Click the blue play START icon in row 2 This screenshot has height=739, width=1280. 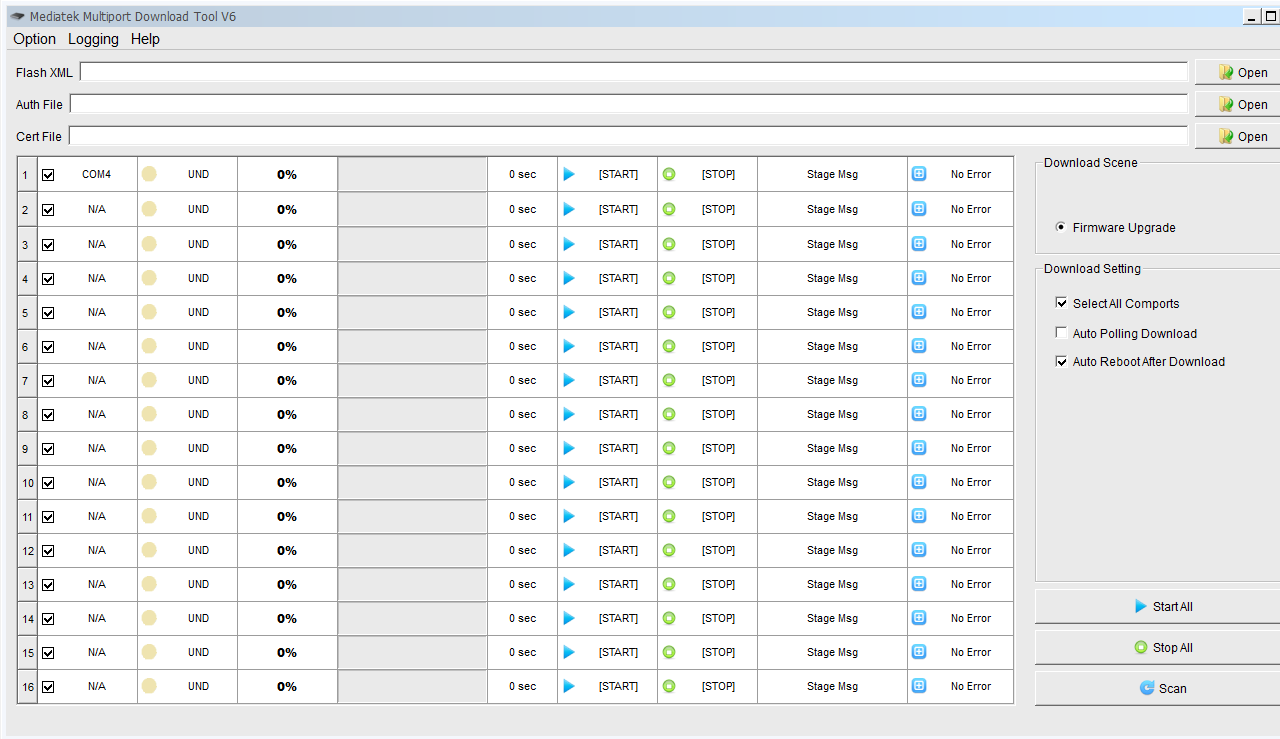569,209
